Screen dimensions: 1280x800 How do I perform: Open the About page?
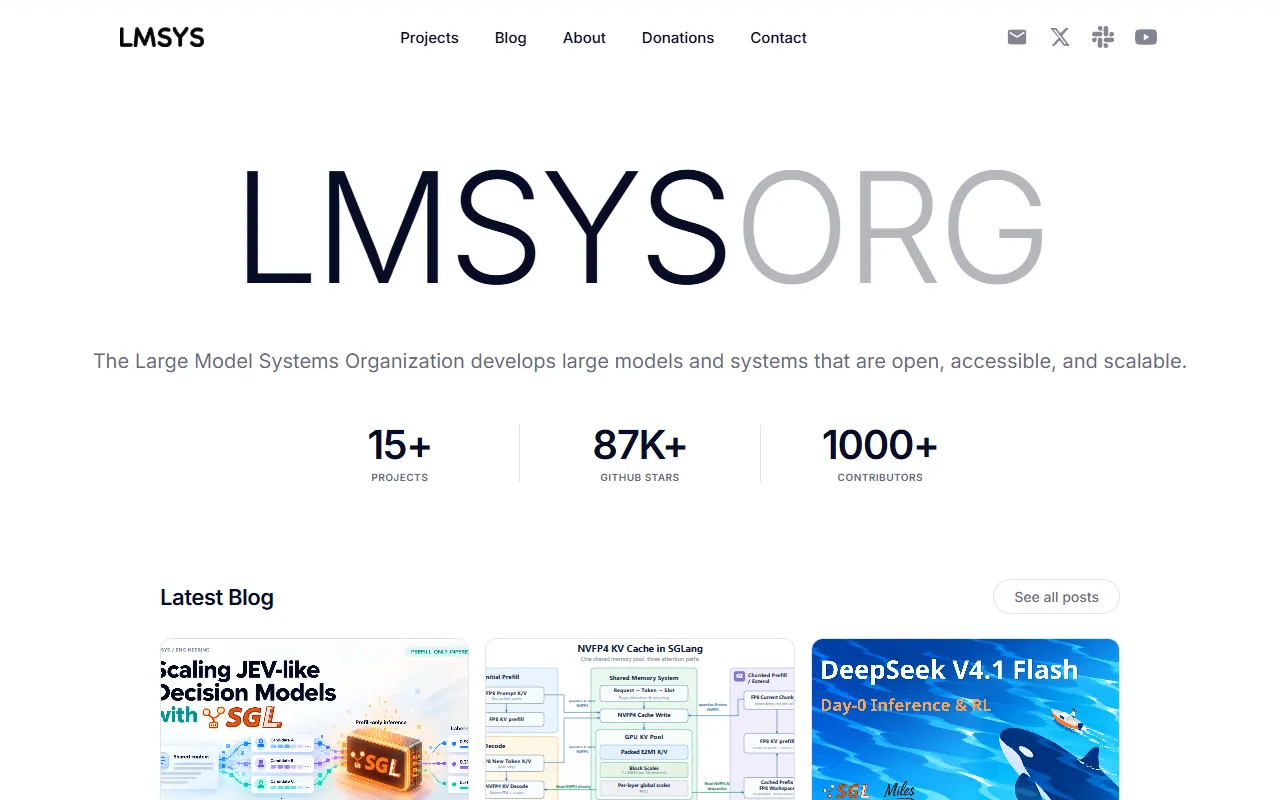(x=584, y=38)
